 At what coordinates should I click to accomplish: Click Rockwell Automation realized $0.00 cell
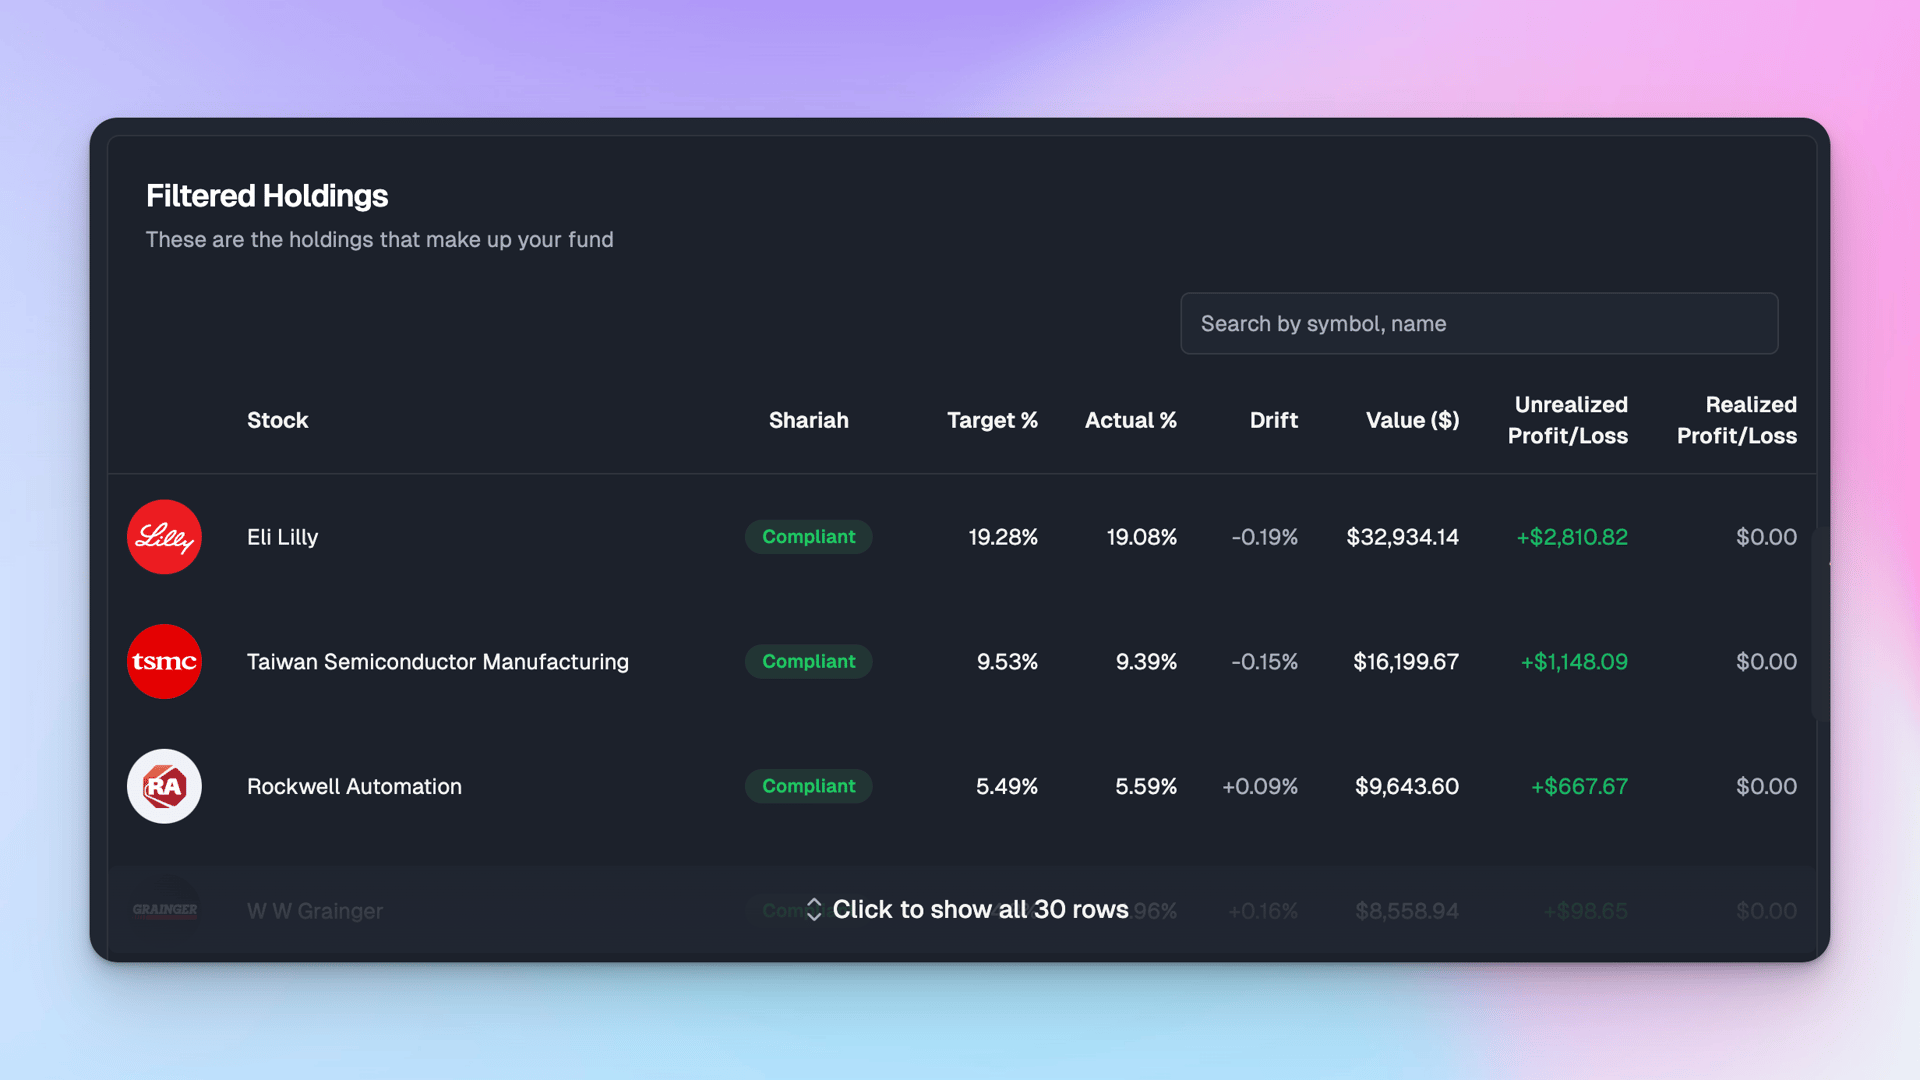[1766, 786]
